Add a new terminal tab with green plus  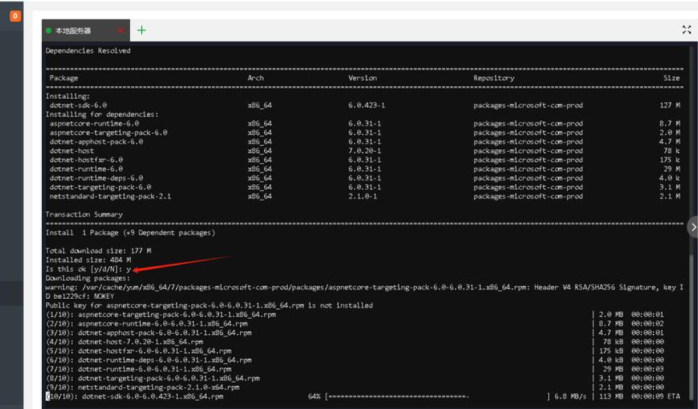coord(141,30)
